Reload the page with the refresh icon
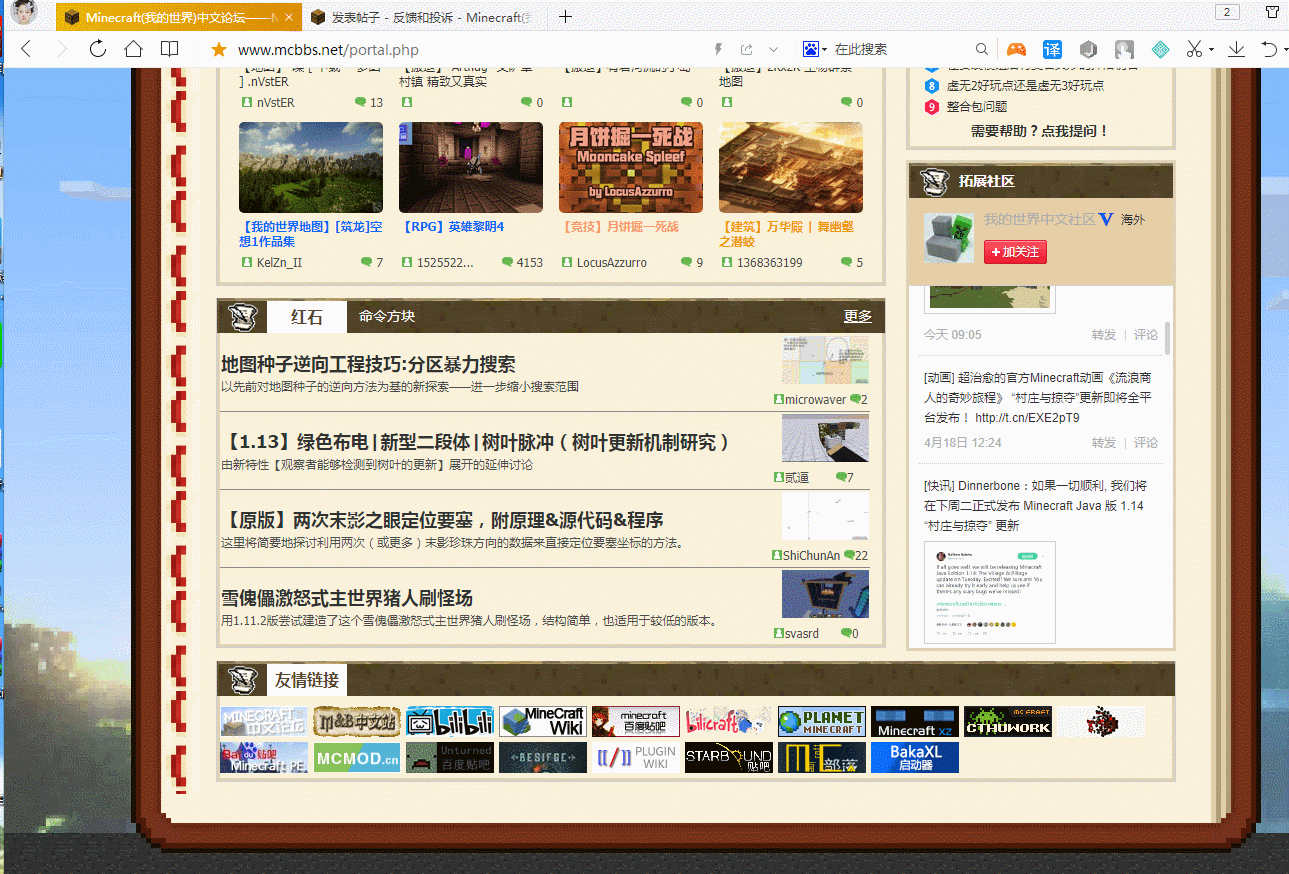 [x=97, y=49]
